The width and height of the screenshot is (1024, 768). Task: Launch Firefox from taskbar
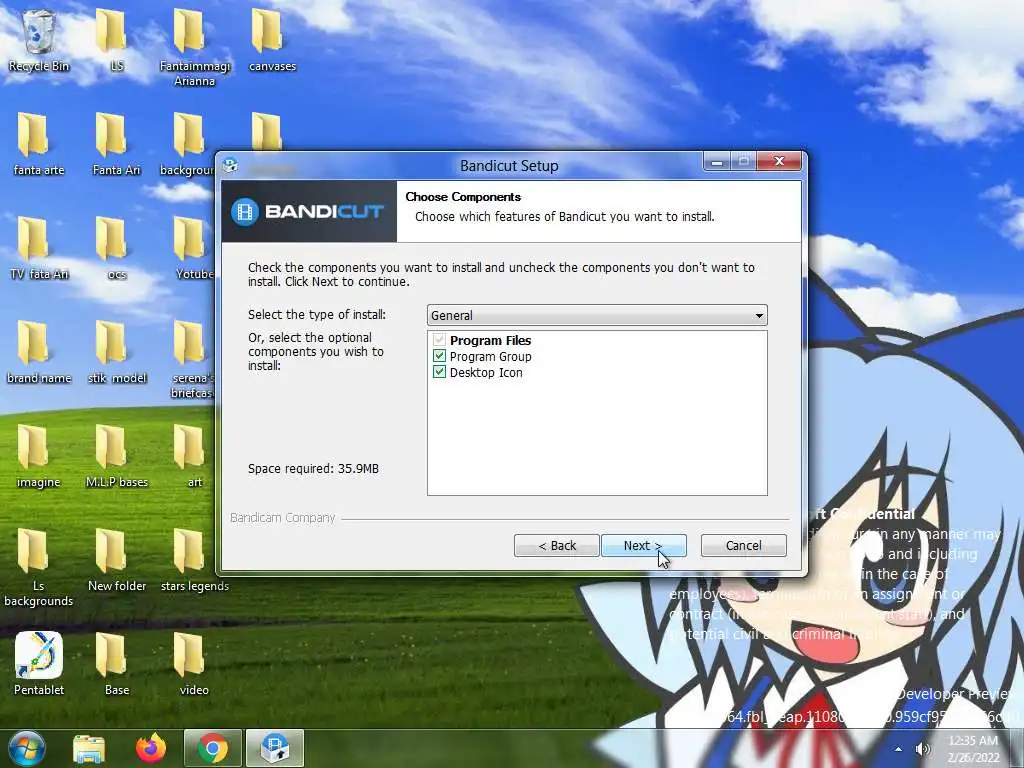point(151,748)
